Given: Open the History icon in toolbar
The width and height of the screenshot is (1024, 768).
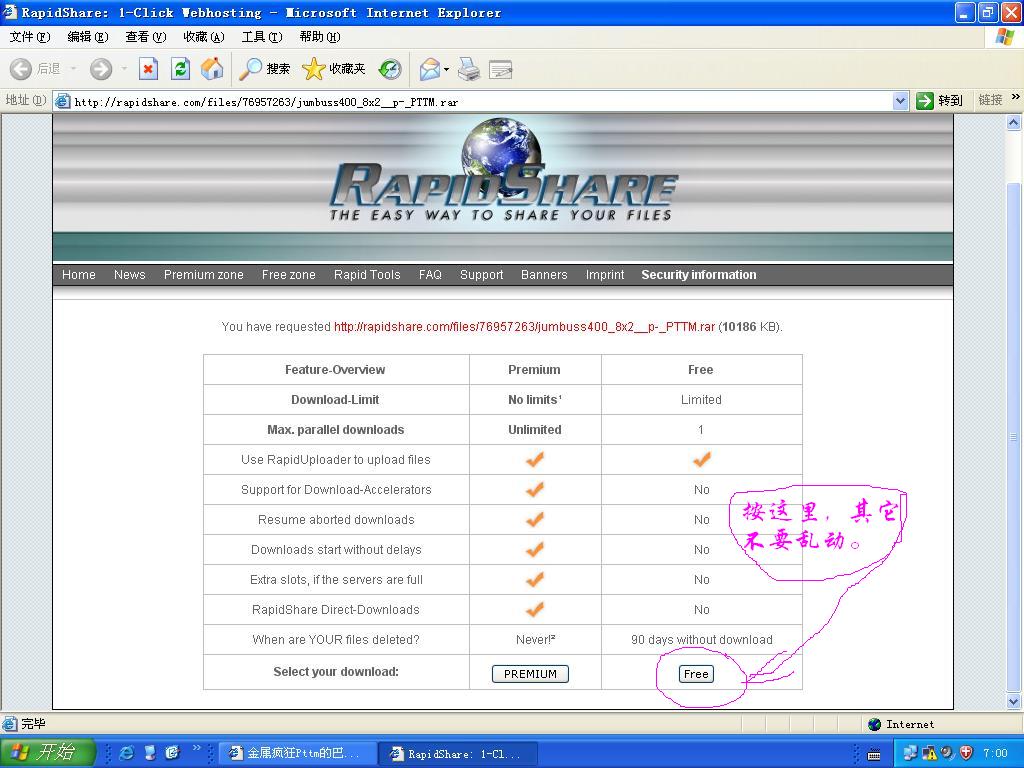Looking at the screenshot, I should [x=390, y=69].
